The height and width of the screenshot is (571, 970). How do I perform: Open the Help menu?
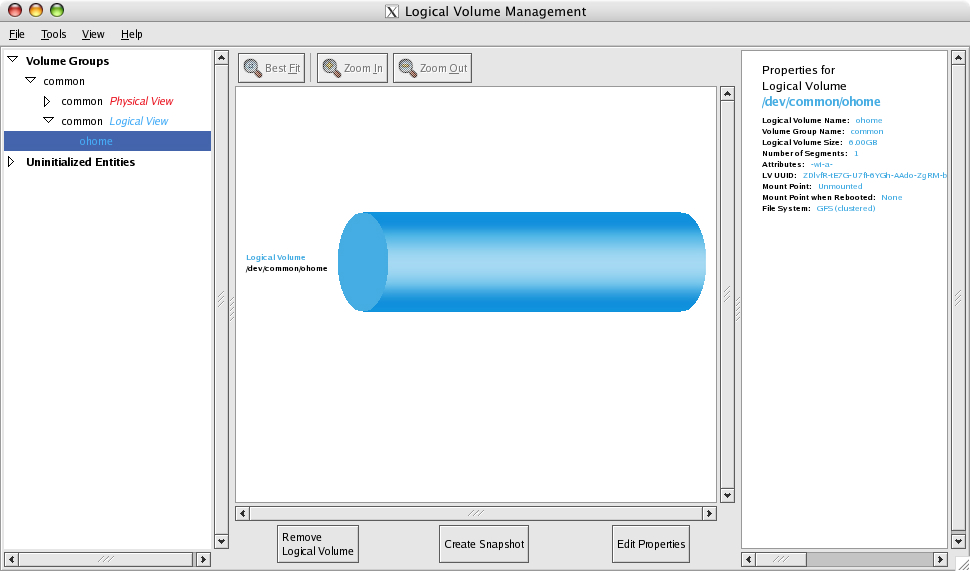pyautogui.click(x=132, y=34)
